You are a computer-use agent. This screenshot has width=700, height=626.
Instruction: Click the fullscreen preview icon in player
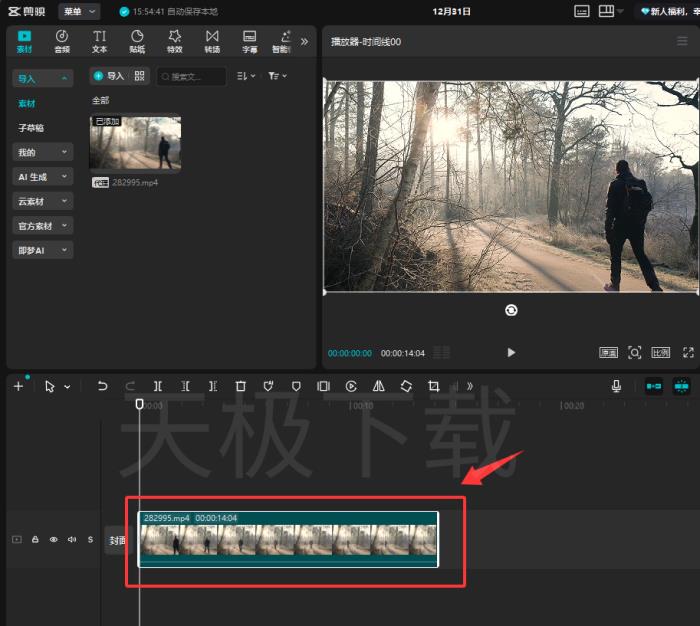click(x=688, y=352)
